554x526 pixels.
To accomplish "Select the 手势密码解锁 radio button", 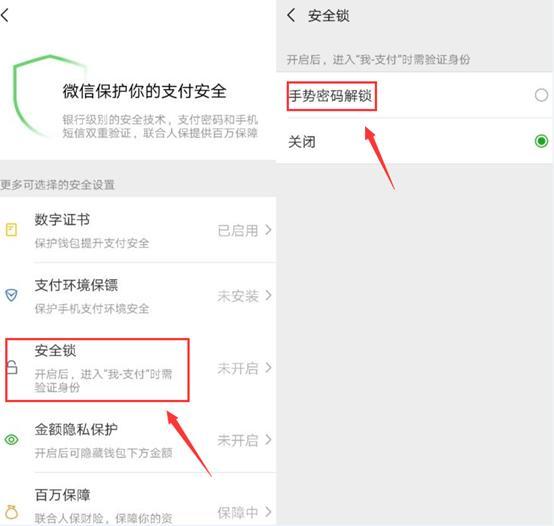I will pyautogui.click(x=541, y=95).
